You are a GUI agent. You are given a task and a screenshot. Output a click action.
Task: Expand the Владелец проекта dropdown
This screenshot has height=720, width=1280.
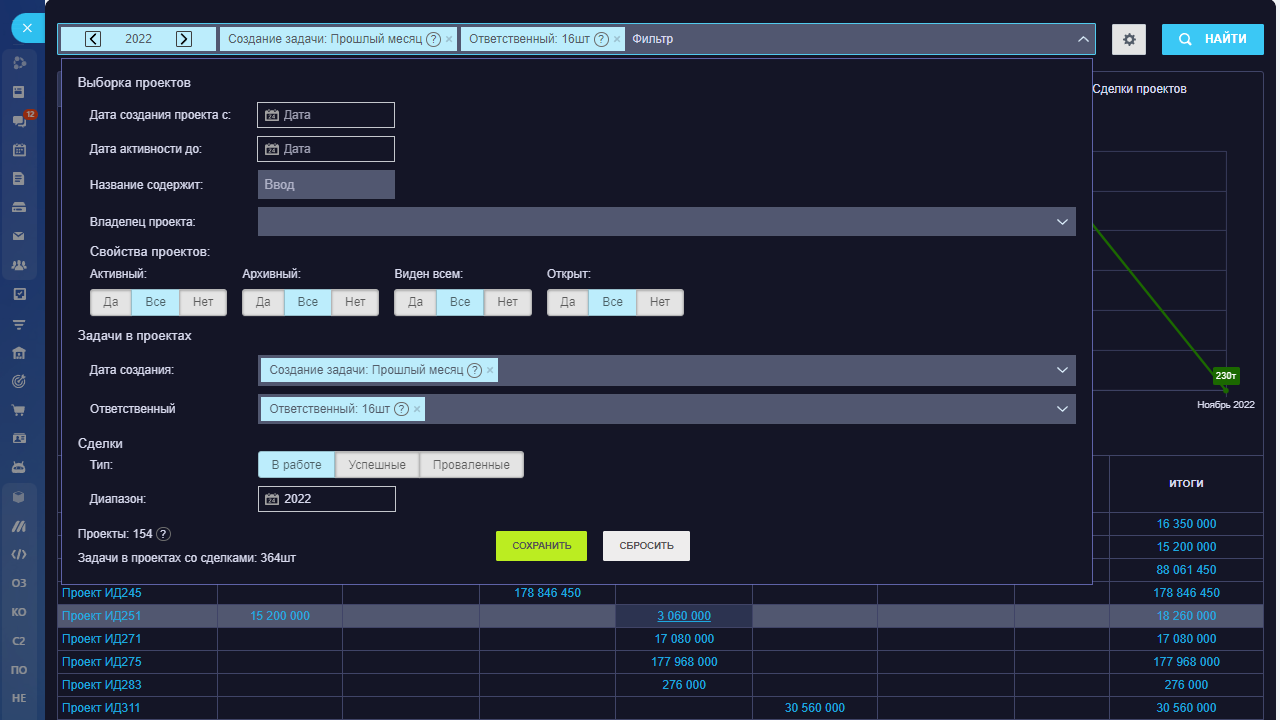click(x=1062, y=222)
